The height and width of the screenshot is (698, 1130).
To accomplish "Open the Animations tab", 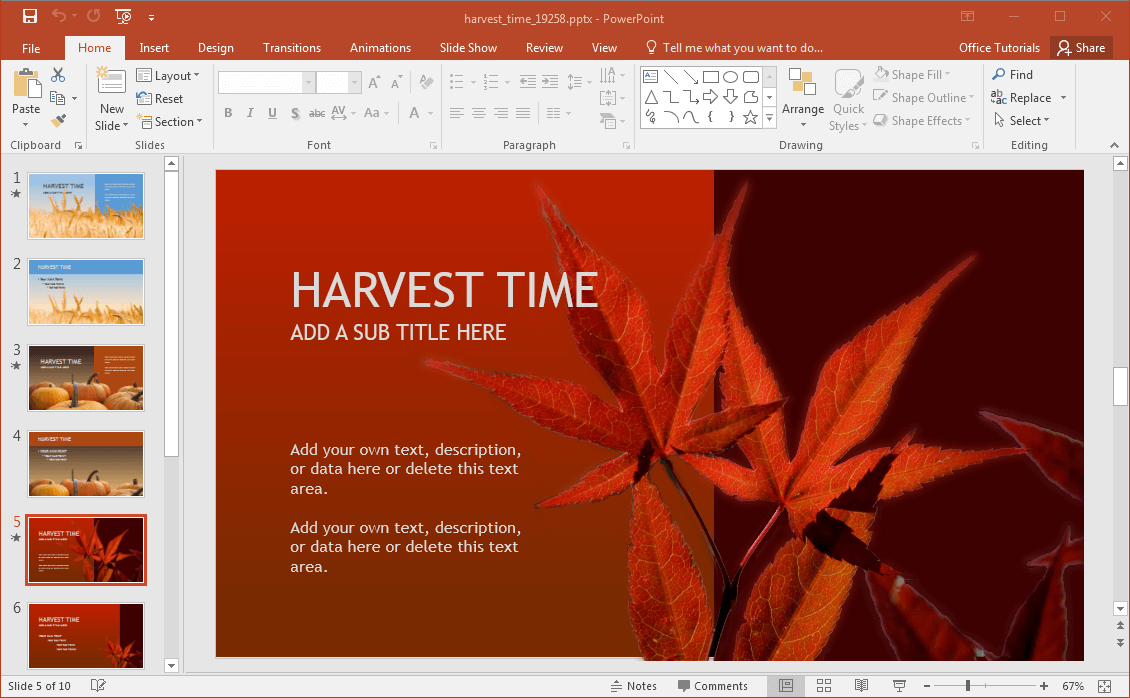I will [x=380, y=48].
